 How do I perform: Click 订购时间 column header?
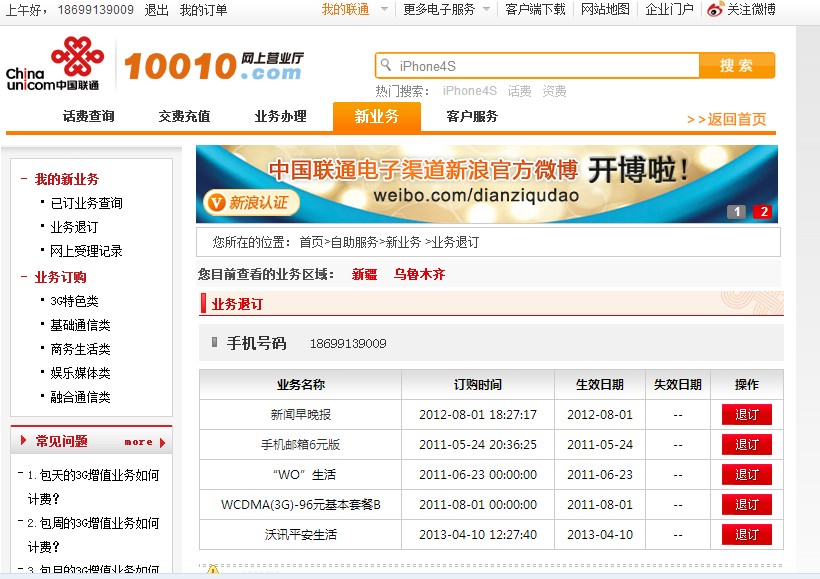477,384
